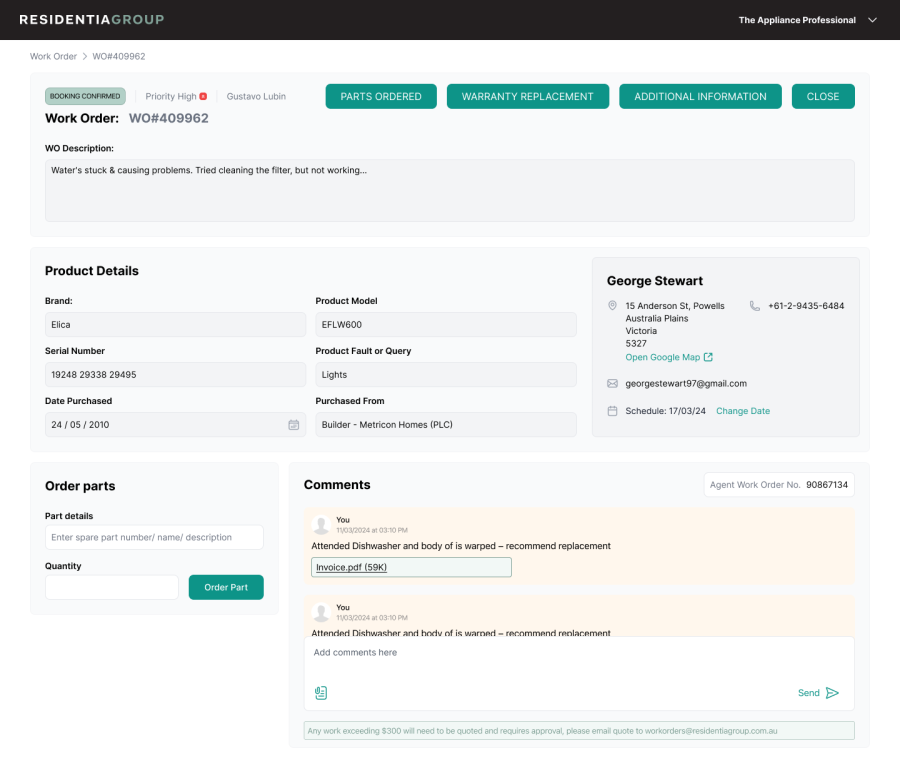Click the Gustavo Lubin assignee name
This screenshot has width=900, height=763.
coord(256,96)
